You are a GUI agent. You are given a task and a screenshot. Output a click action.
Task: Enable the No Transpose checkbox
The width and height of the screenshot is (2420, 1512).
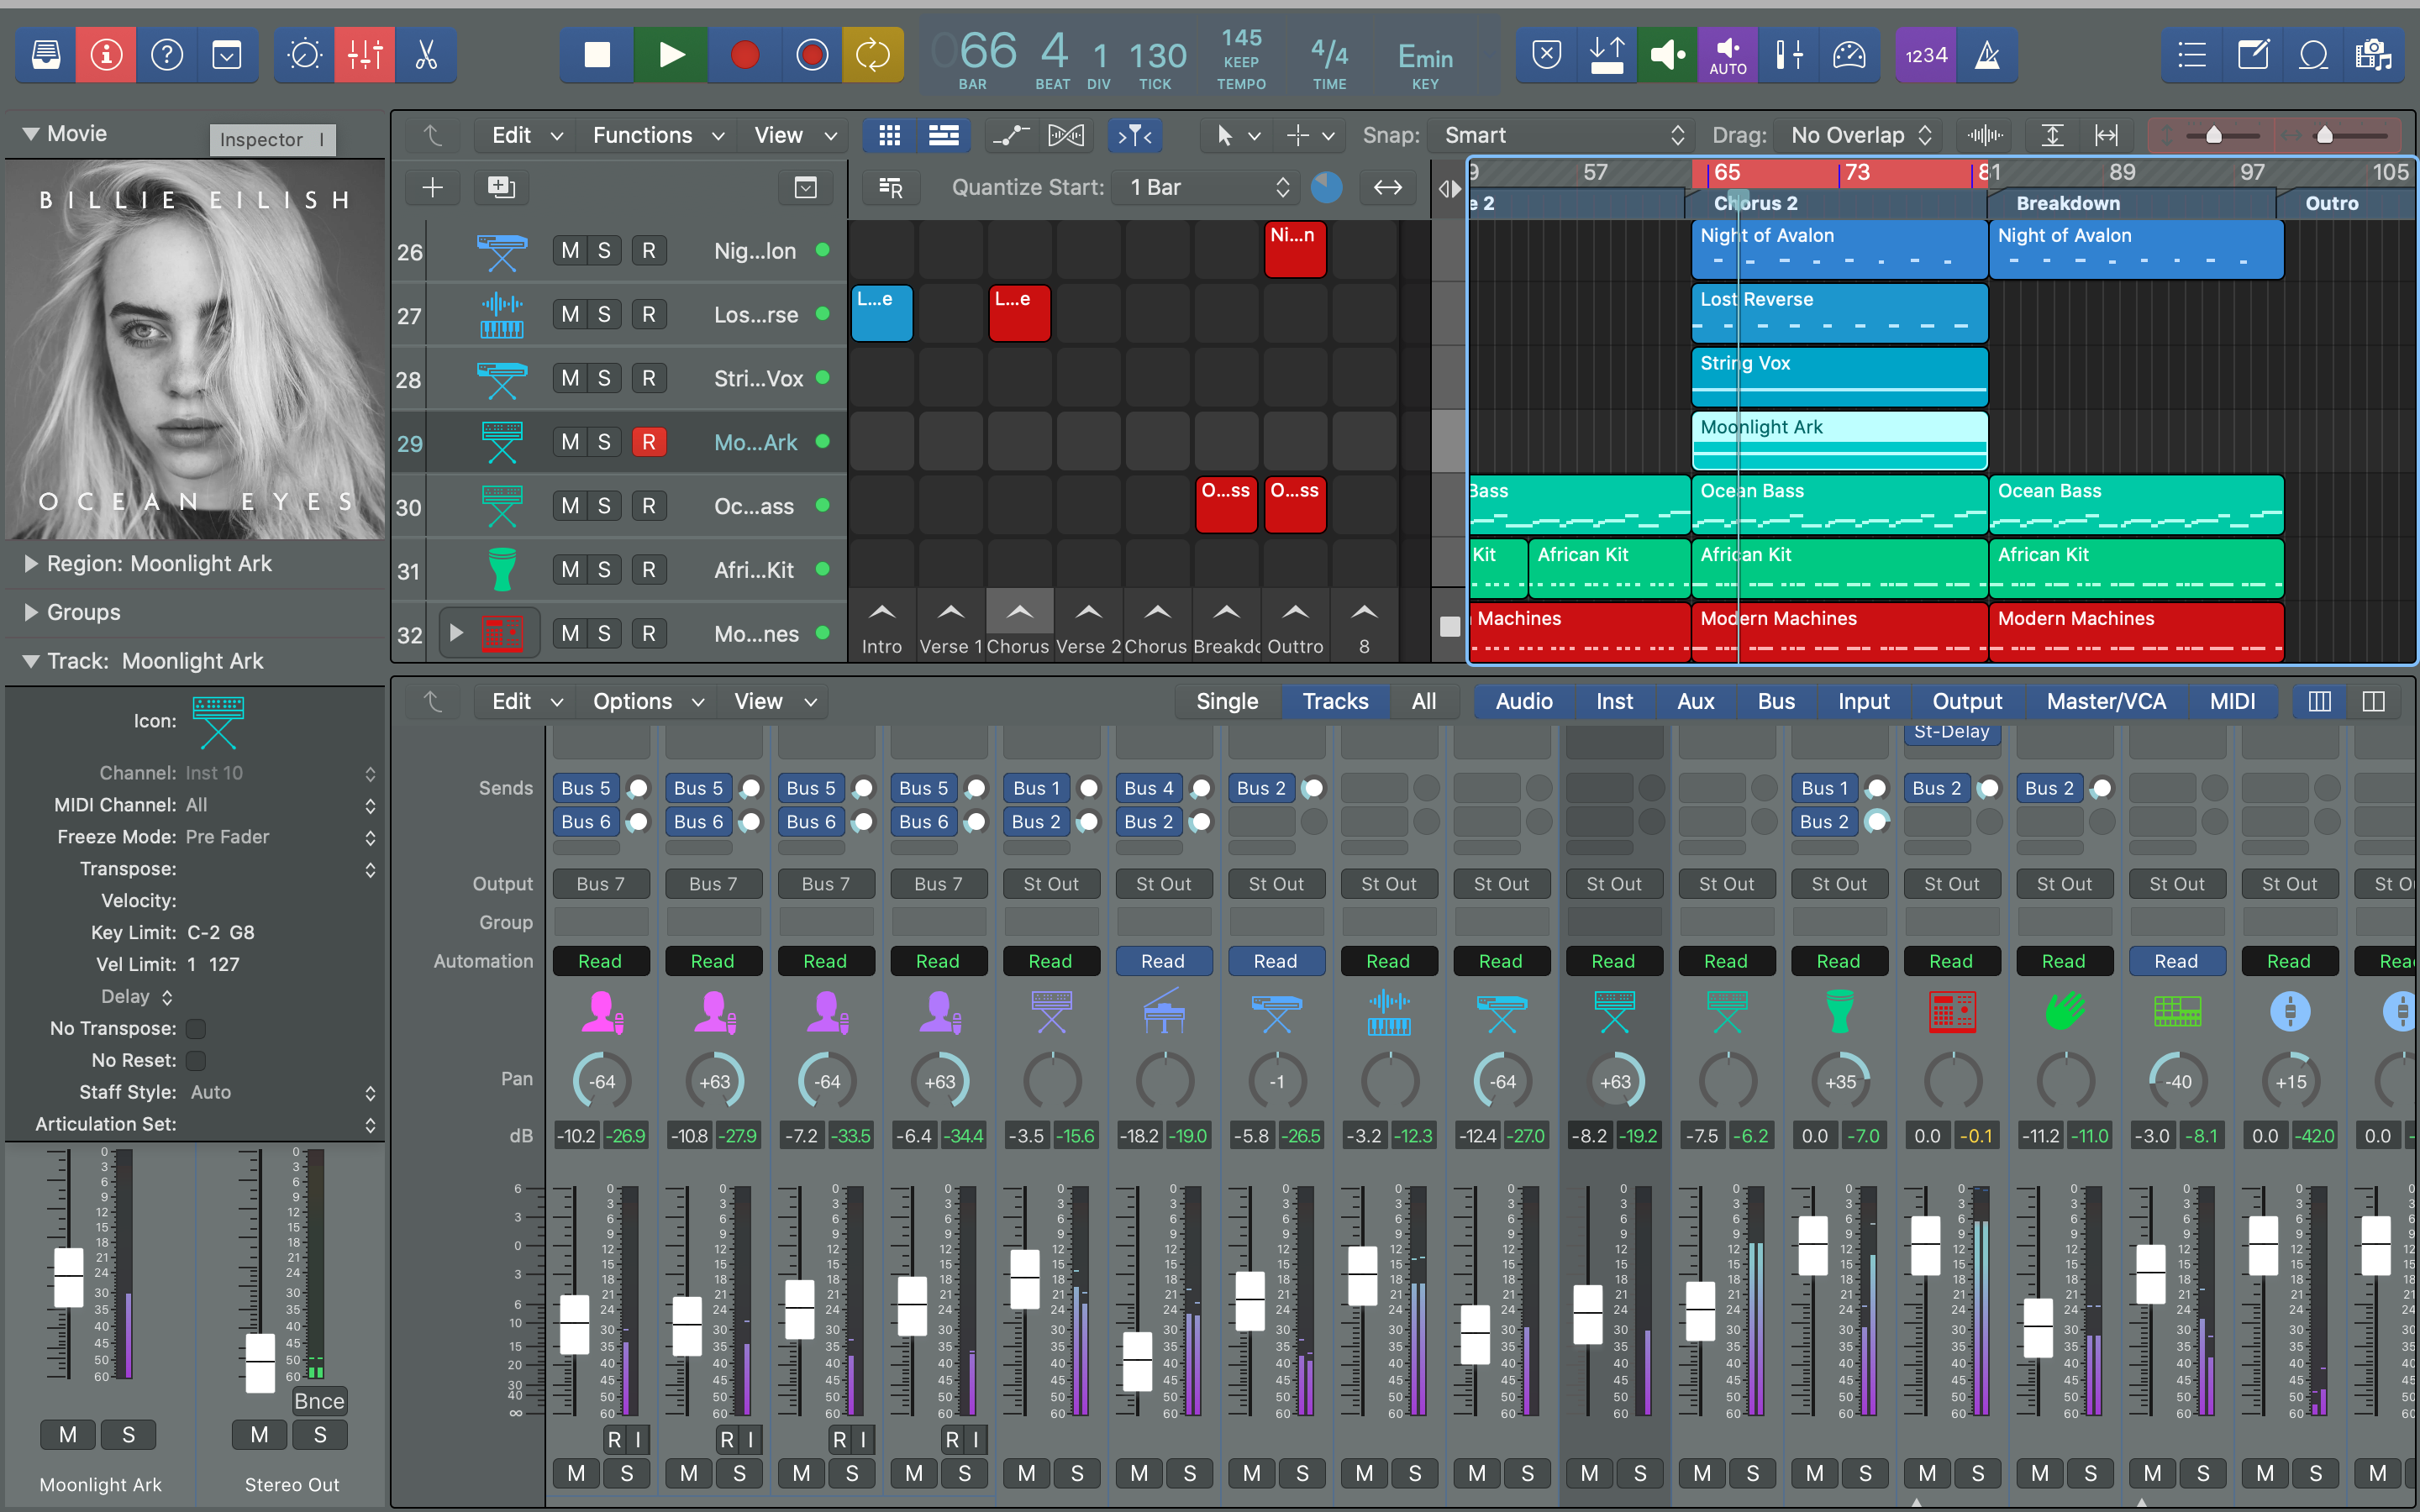coord(196,1028)
